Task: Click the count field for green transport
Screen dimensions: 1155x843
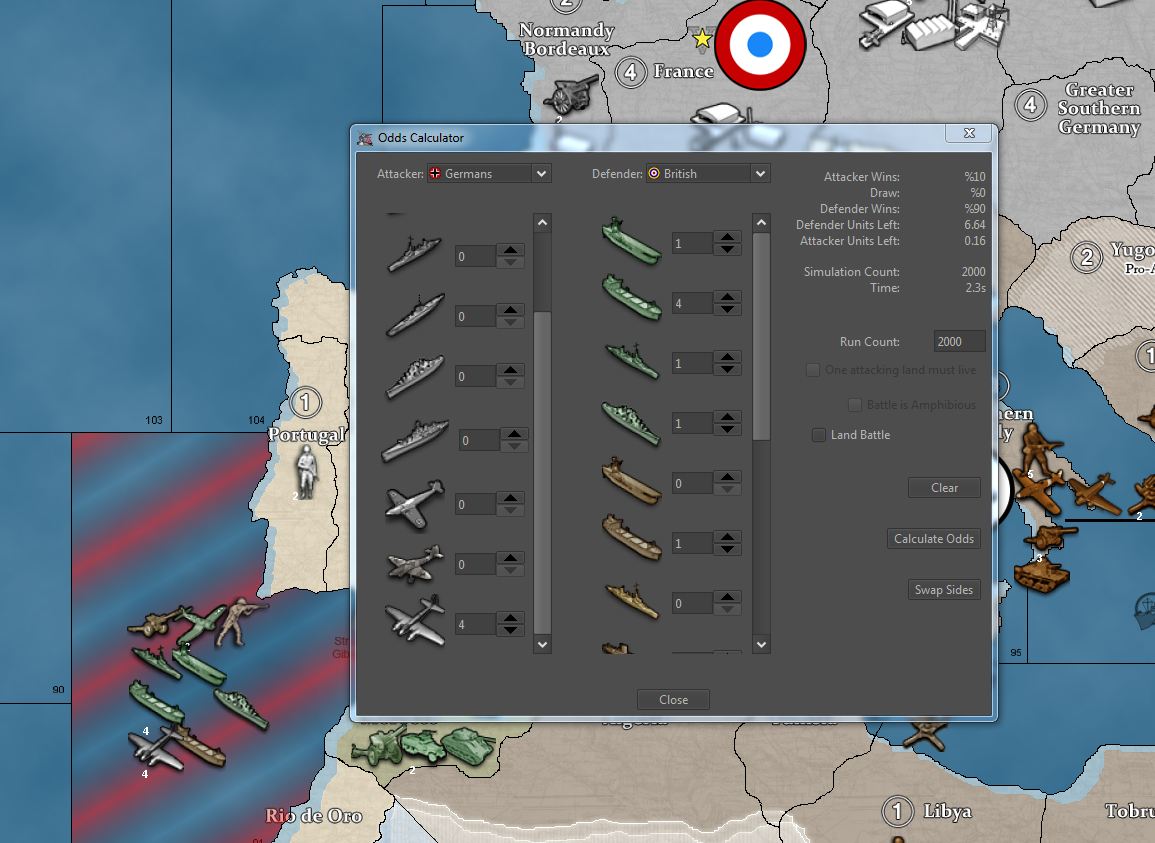Action: (x=692, y=304)
